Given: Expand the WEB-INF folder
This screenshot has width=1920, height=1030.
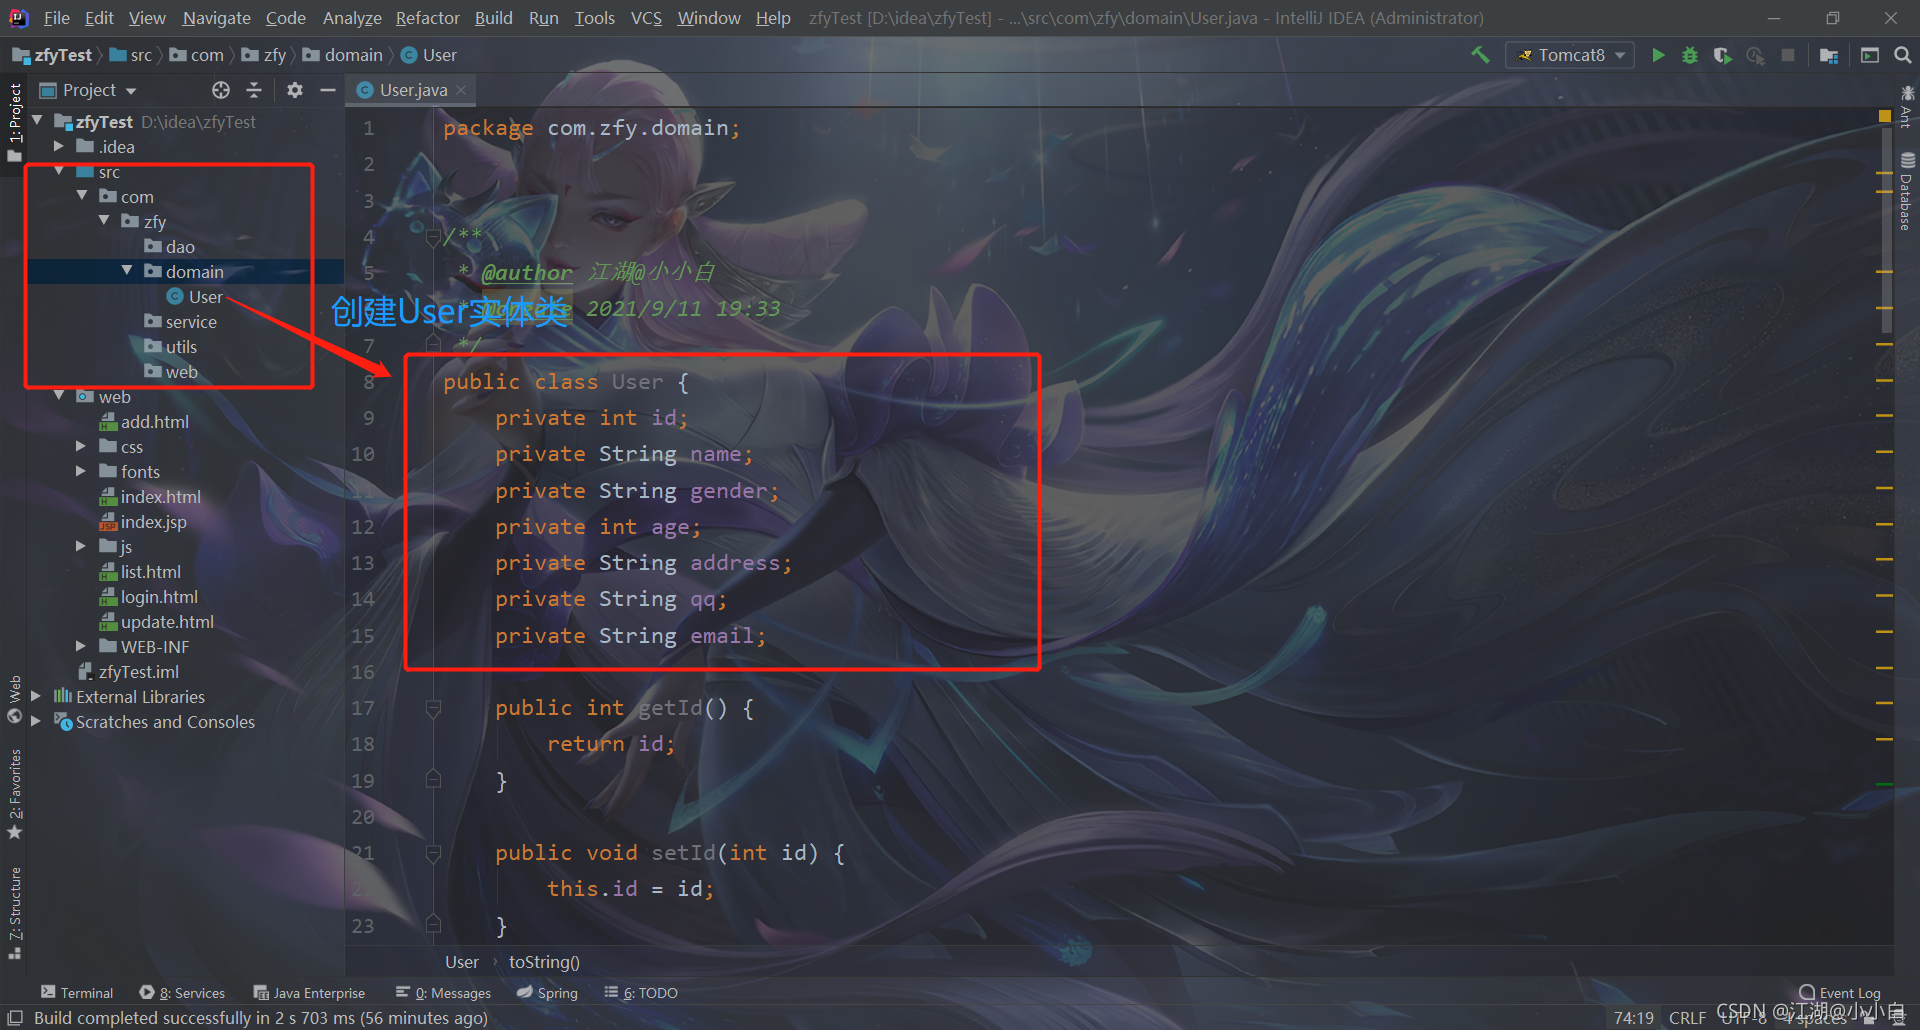Looking at the screenshot, I should point(81,646).
